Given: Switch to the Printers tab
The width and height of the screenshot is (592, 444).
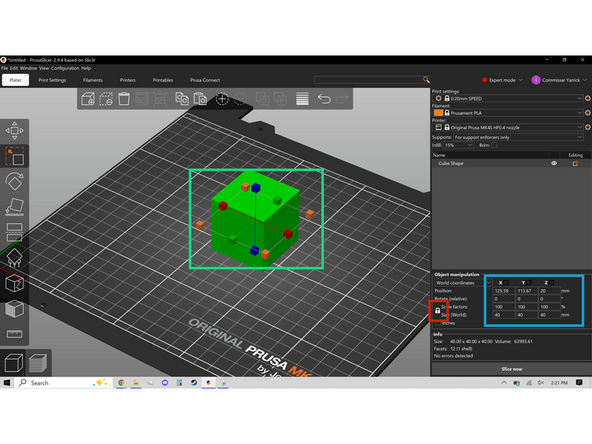Looking at the screenshot, I should coord(128,80).
